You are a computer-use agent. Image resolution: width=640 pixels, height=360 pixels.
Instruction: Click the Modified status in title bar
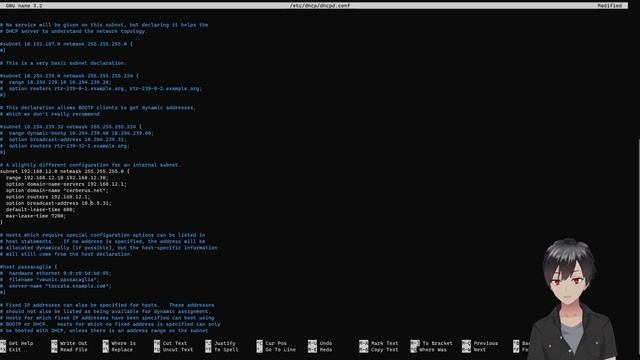[609, 6]
